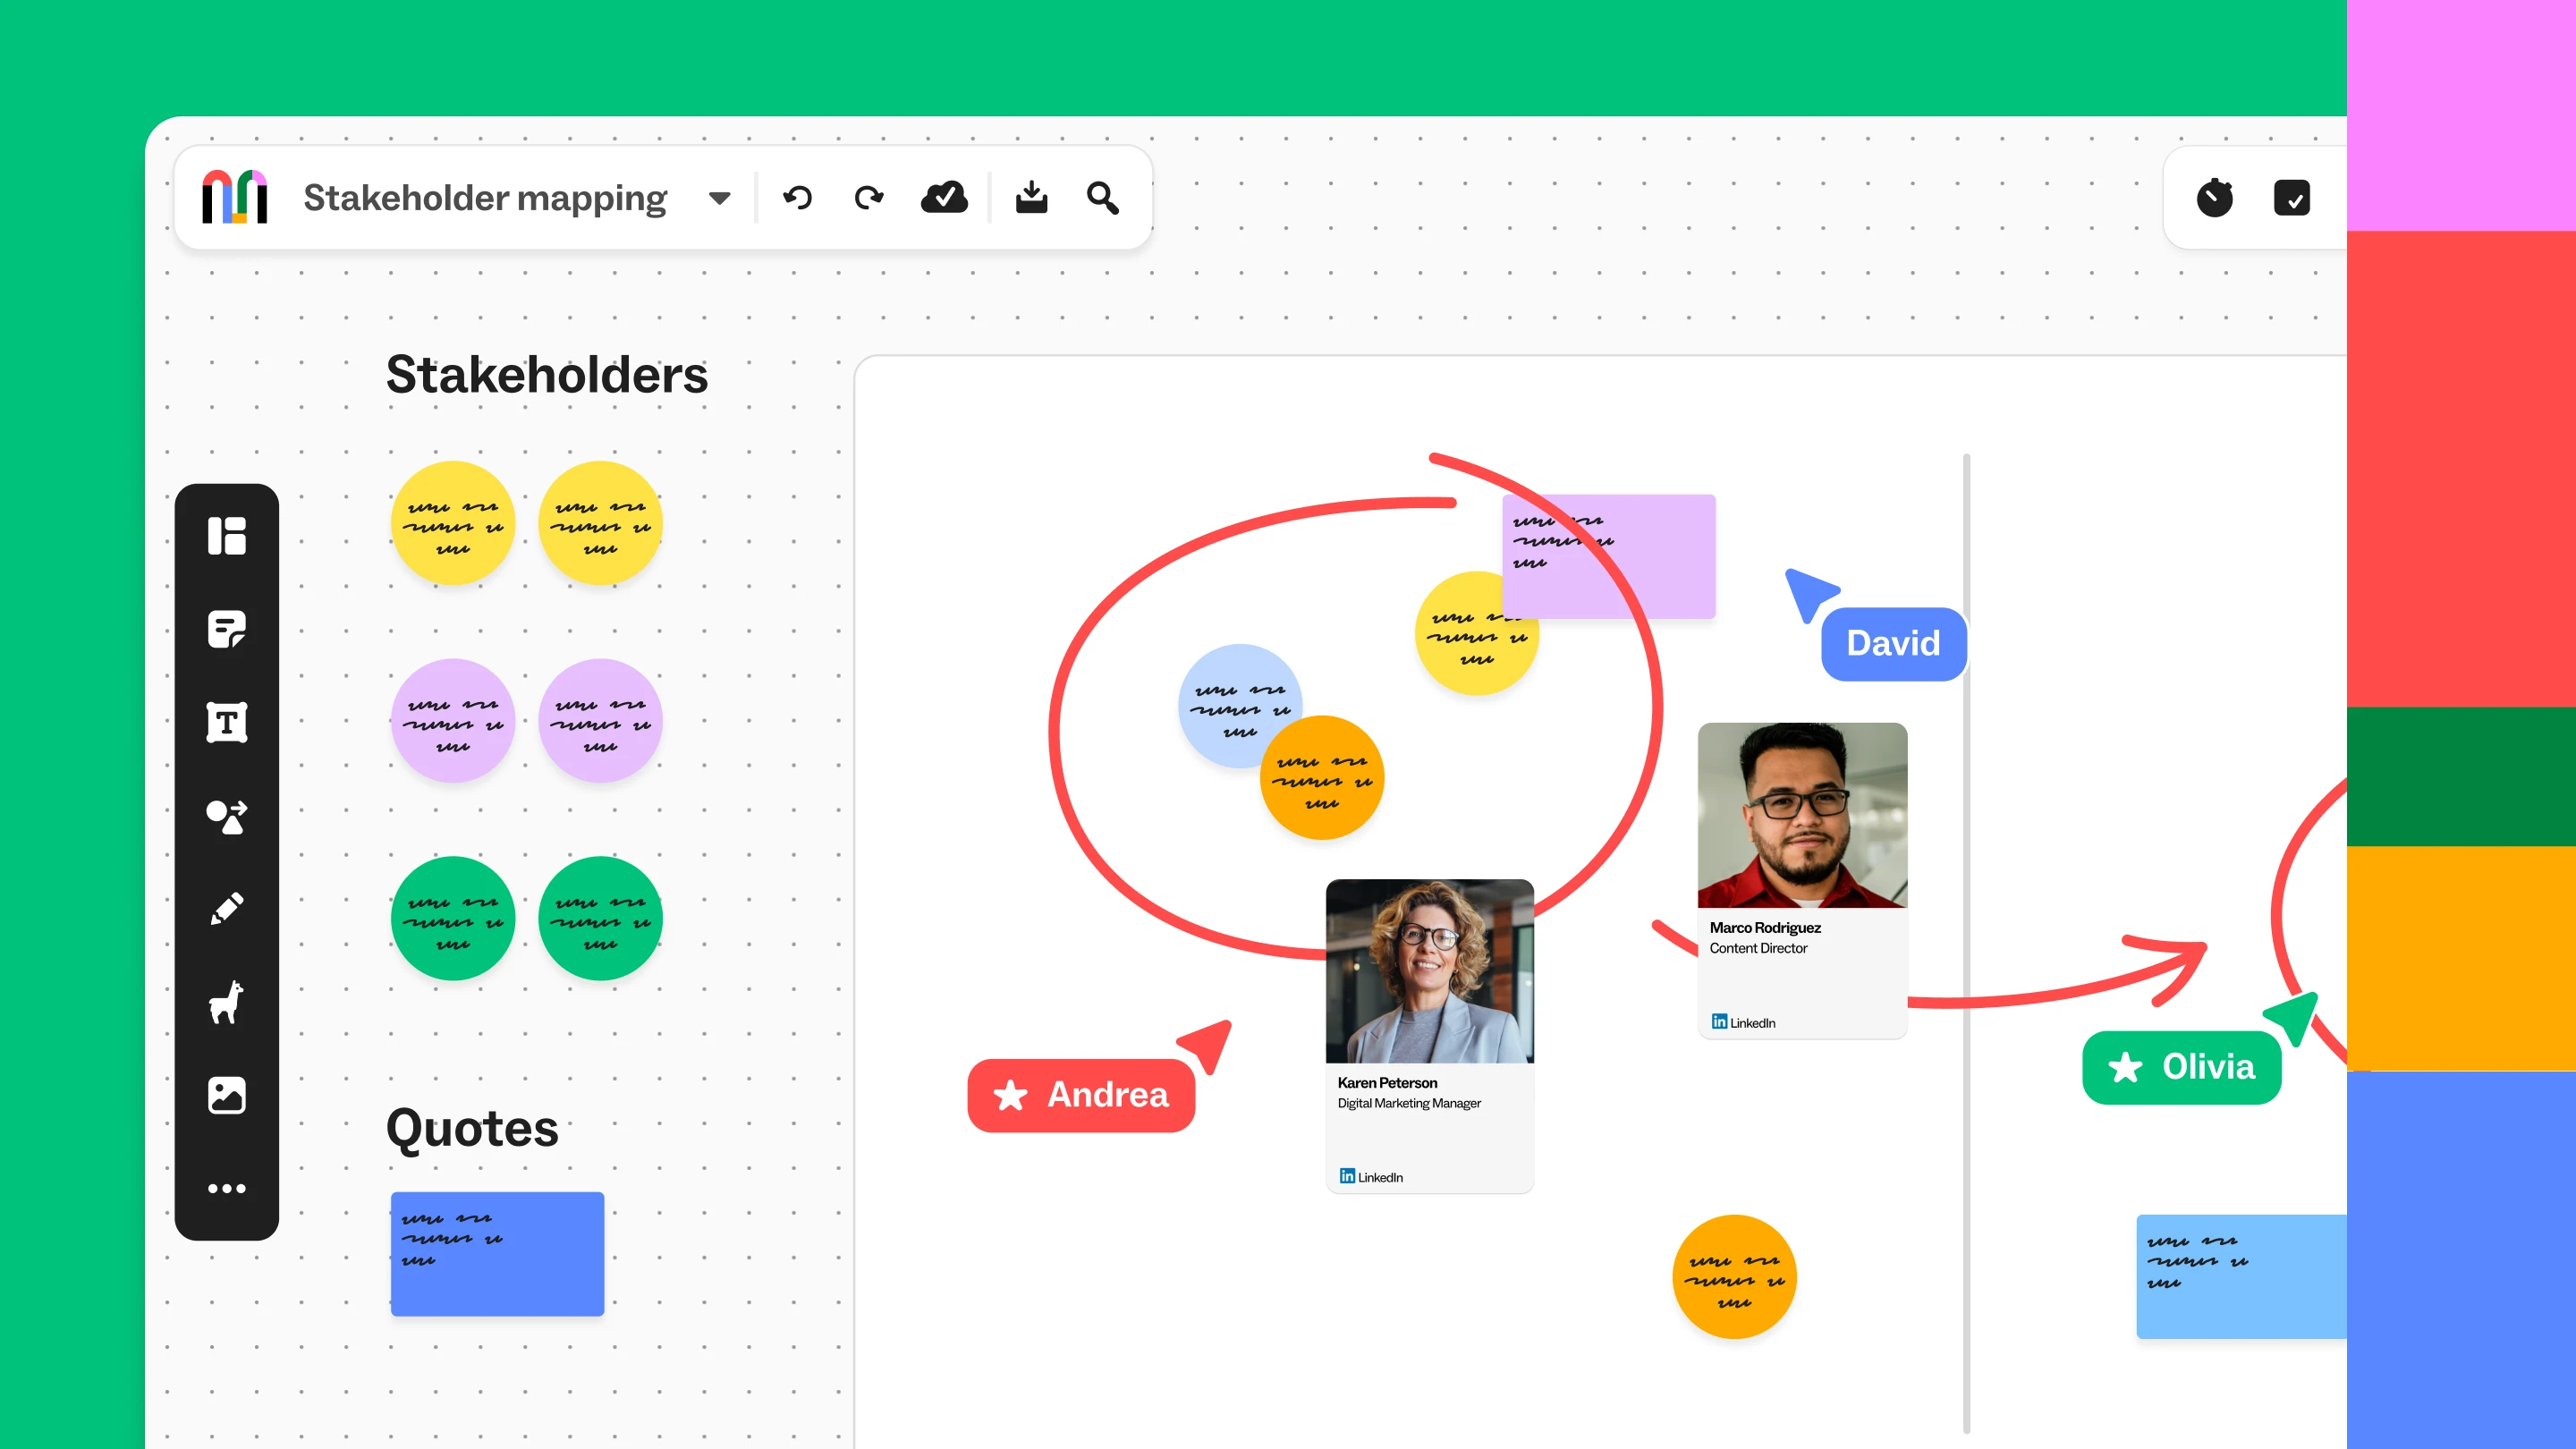The width and height of the screenshot is (2576, 1449).
Task: Click Marco Rodriguez's profile photo
Action: (x=1802, y=815)
